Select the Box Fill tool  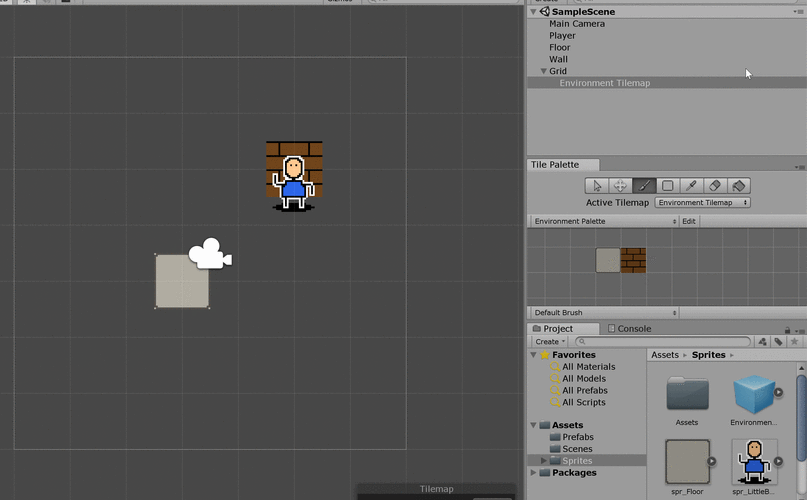[668, 185]
